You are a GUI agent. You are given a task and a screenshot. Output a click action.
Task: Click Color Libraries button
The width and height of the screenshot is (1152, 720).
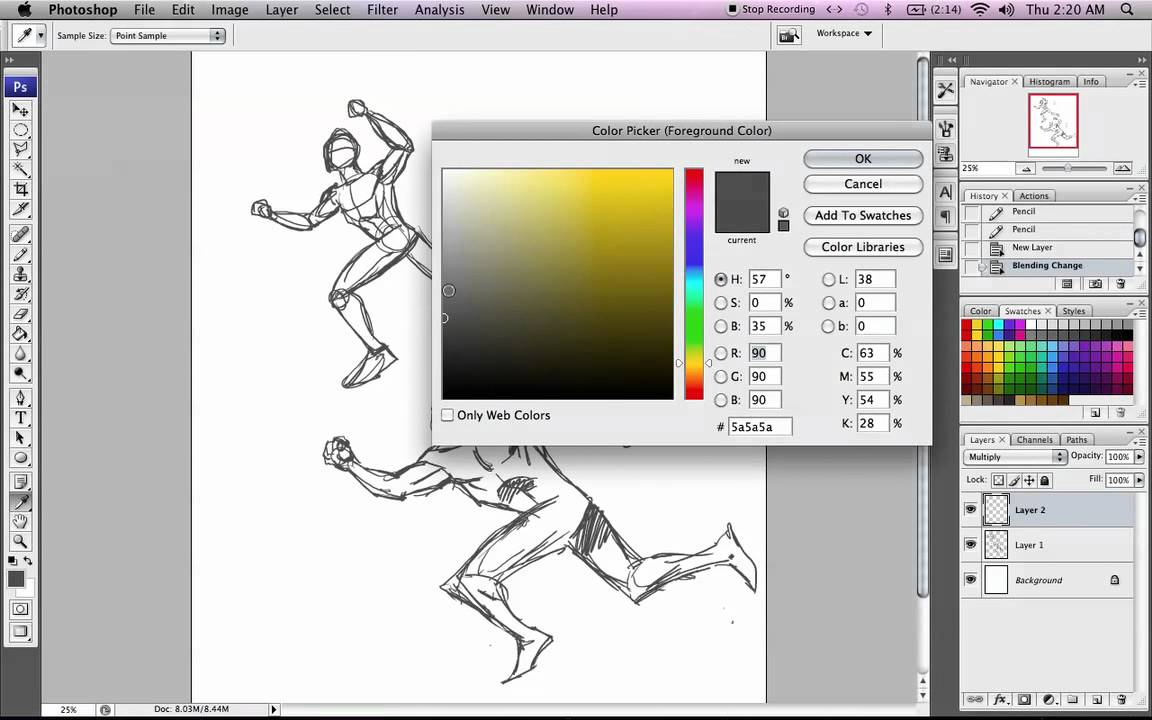click(863, 247)
